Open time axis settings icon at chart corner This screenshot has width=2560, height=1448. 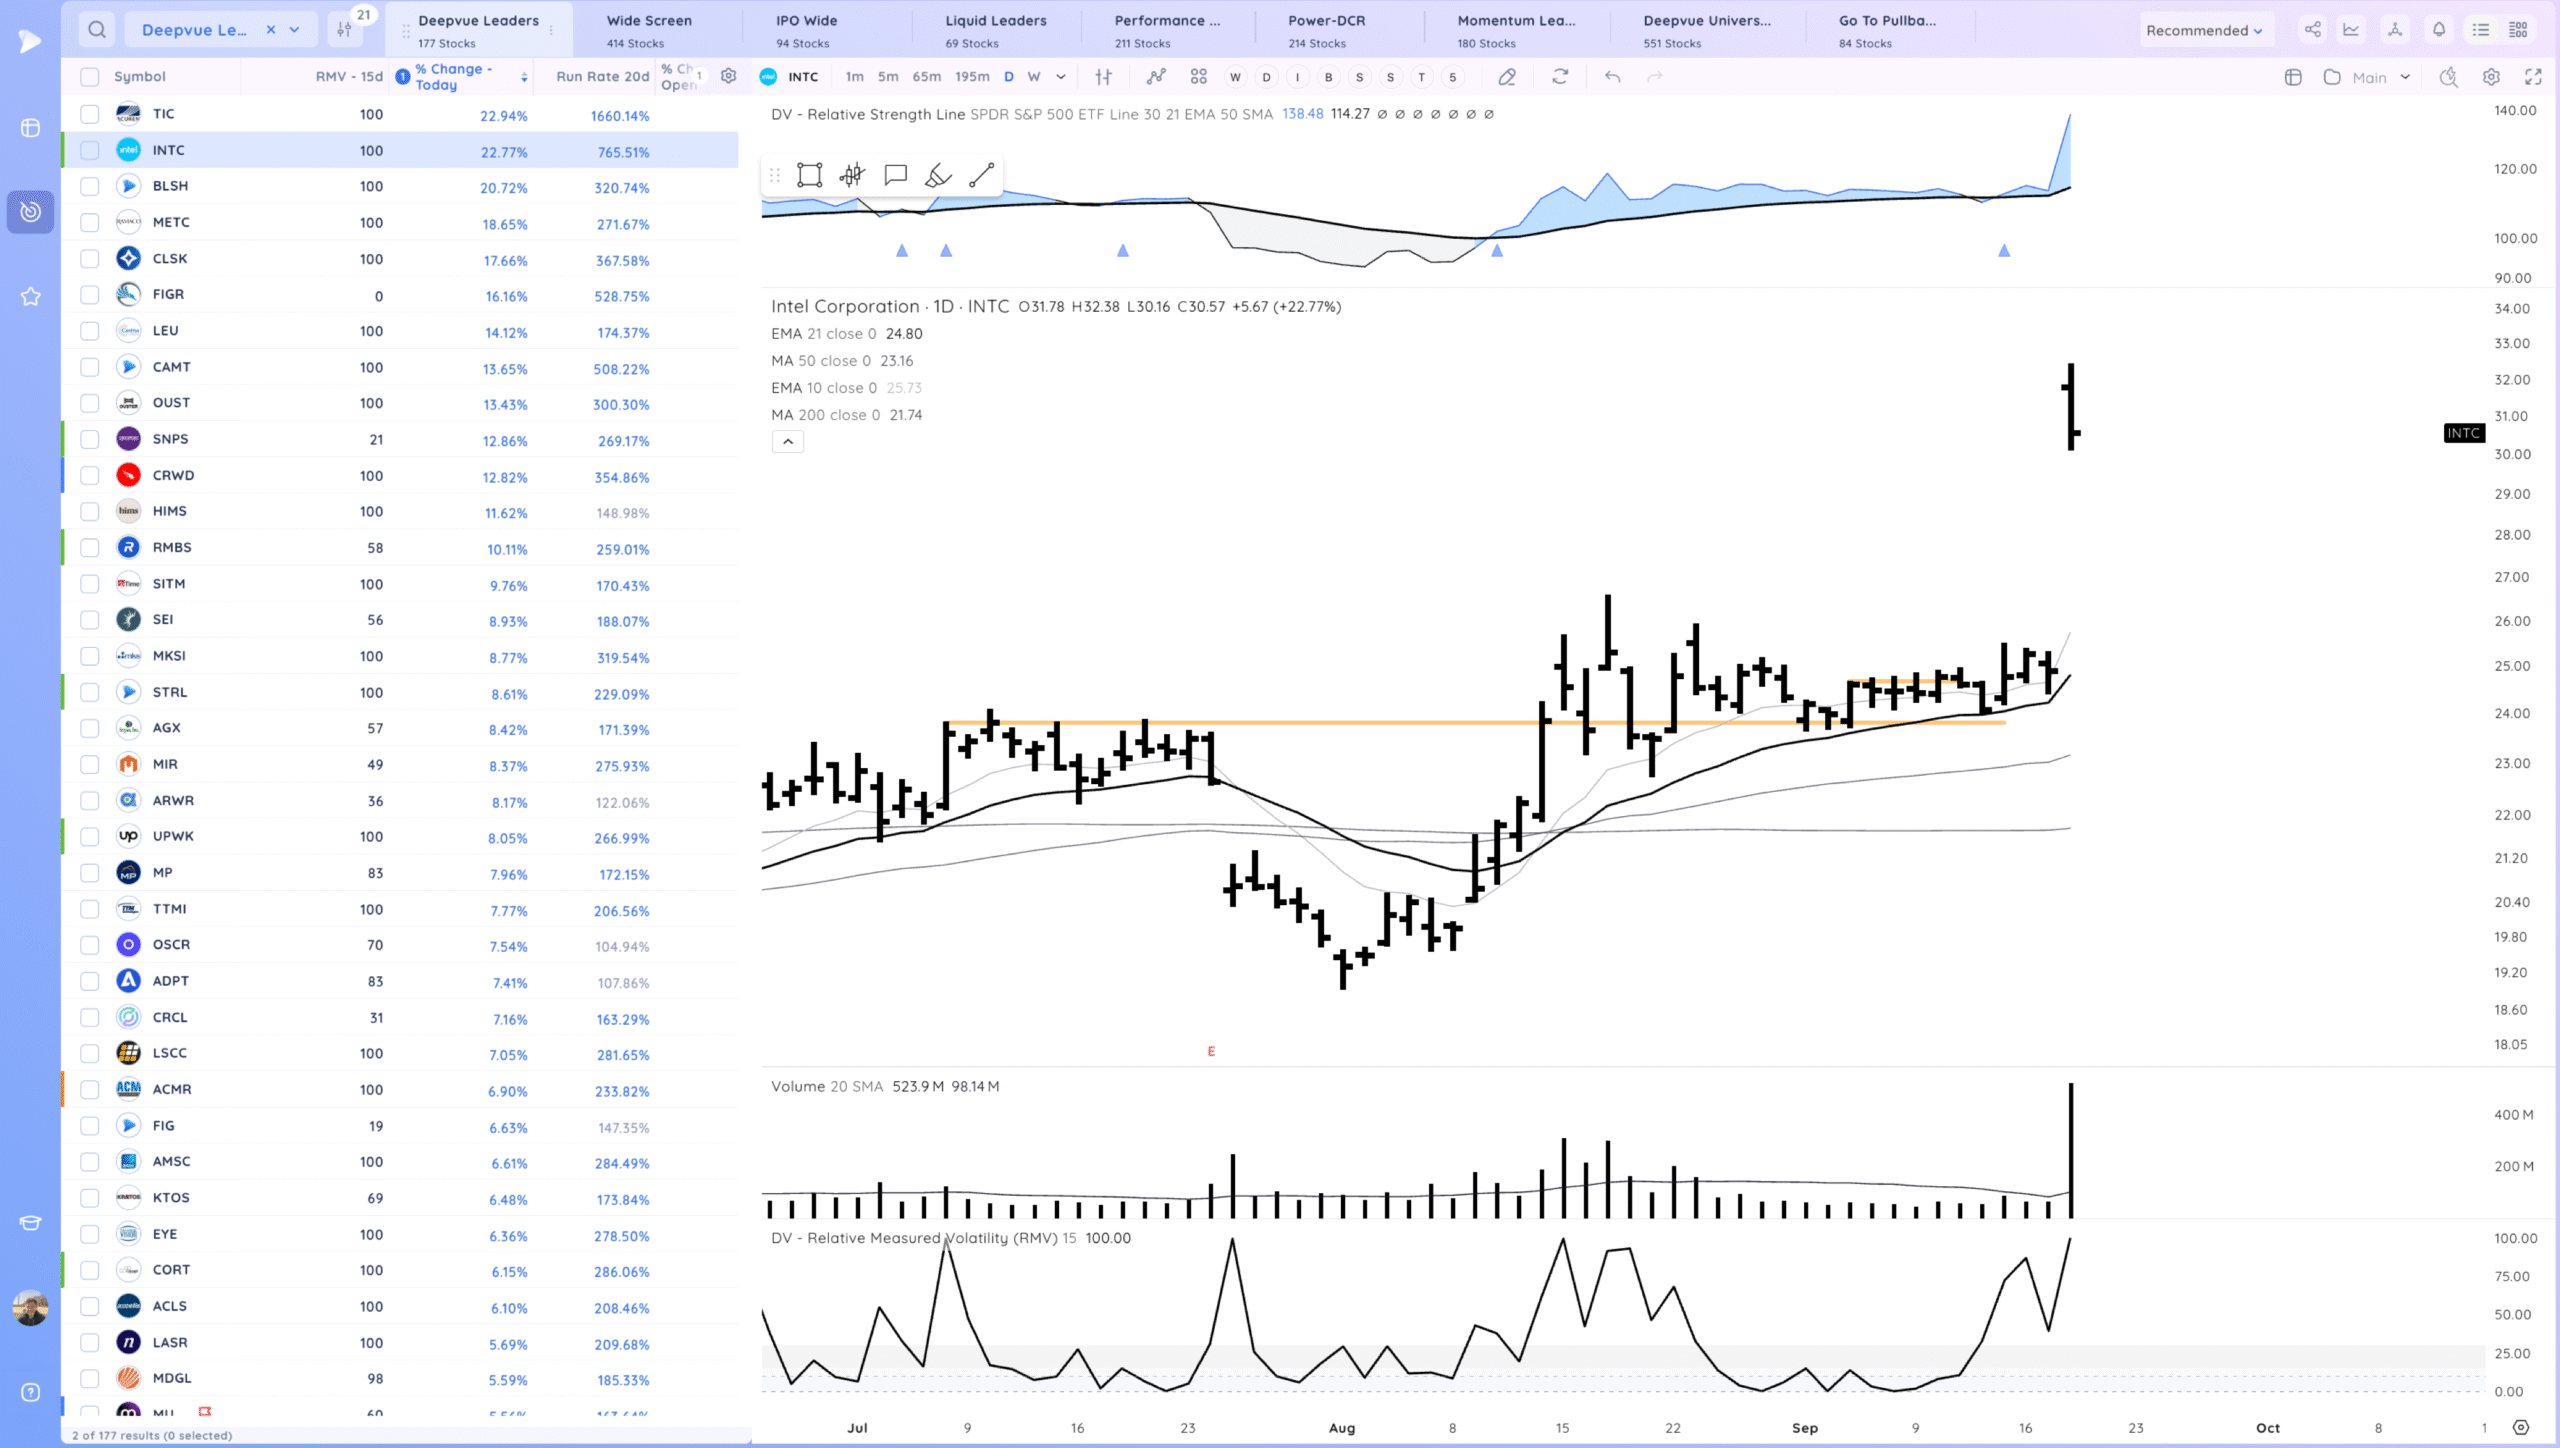[x=2521, y=1427]
